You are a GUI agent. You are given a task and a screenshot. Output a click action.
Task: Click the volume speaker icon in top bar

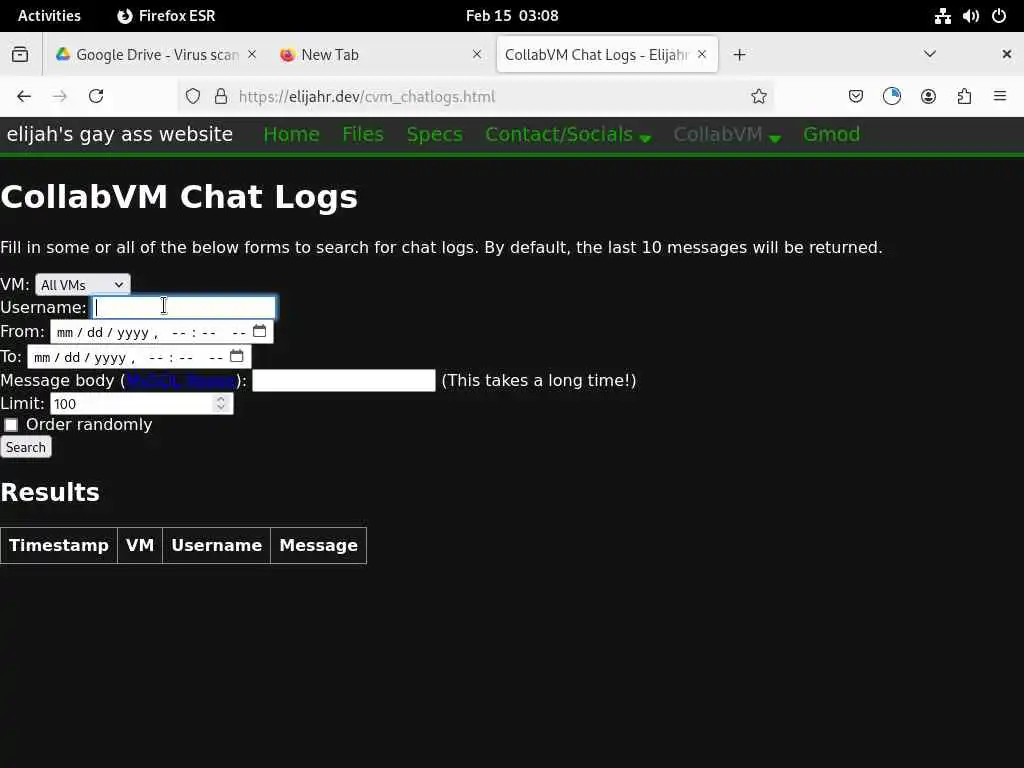(970, 16)
